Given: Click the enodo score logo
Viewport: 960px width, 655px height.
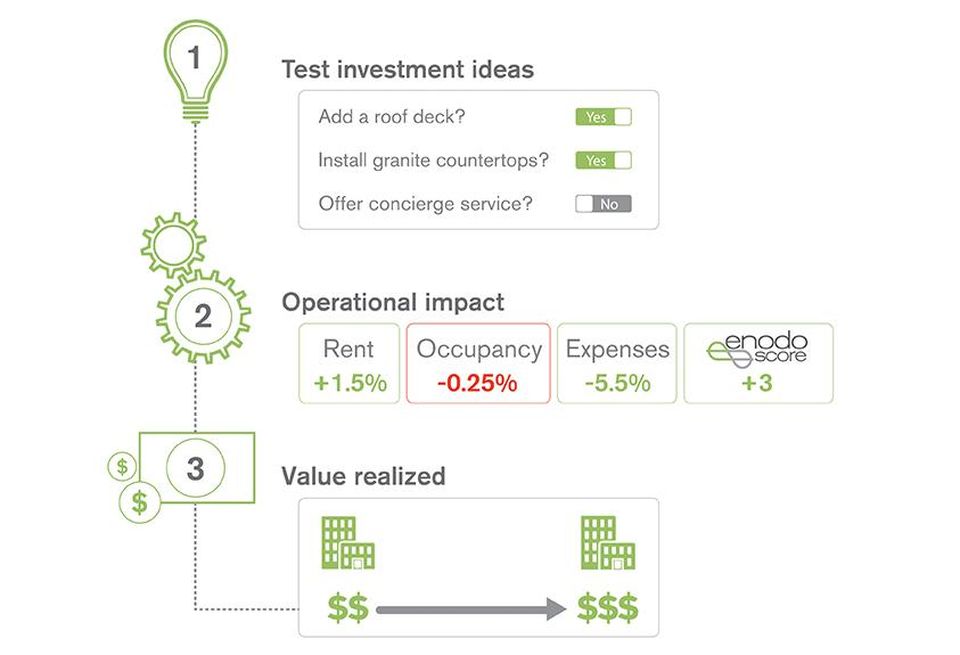Looking at the screenshot, I should click(x=757, y=350).
